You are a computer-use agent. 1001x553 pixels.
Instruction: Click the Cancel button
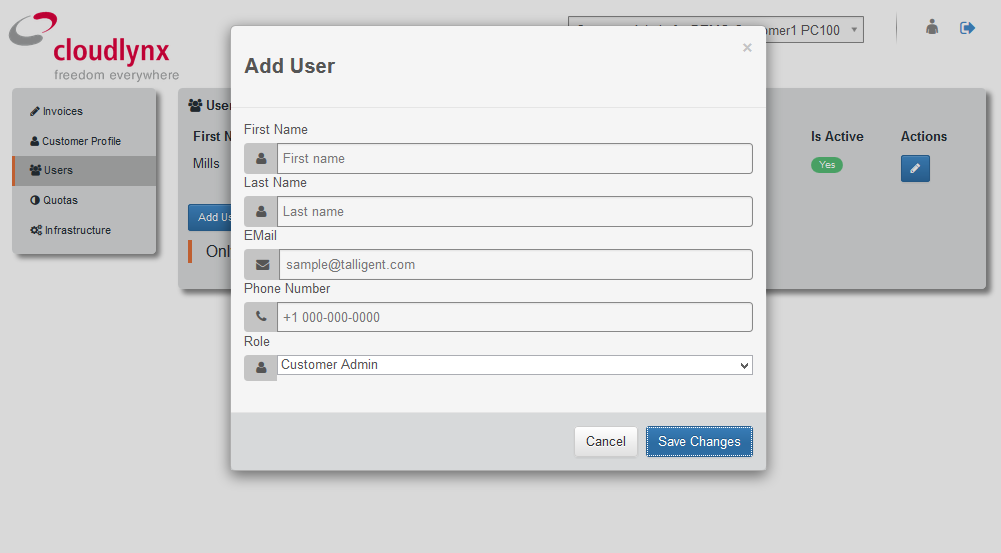(x=606, y=442)
